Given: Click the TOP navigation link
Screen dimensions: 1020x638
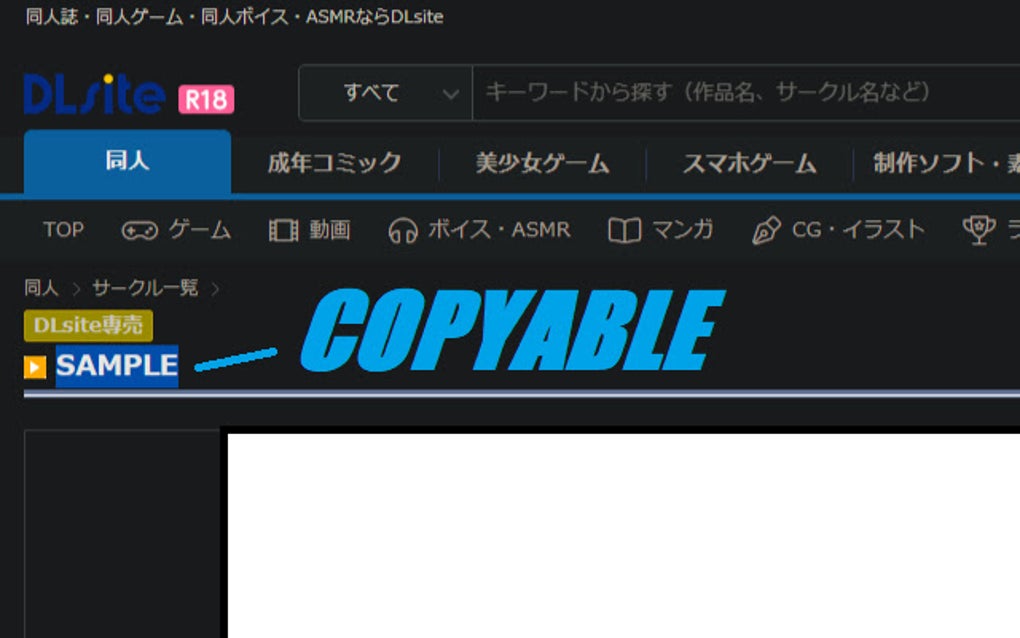Looking at the screenshot, I should [x=62, y=230].
